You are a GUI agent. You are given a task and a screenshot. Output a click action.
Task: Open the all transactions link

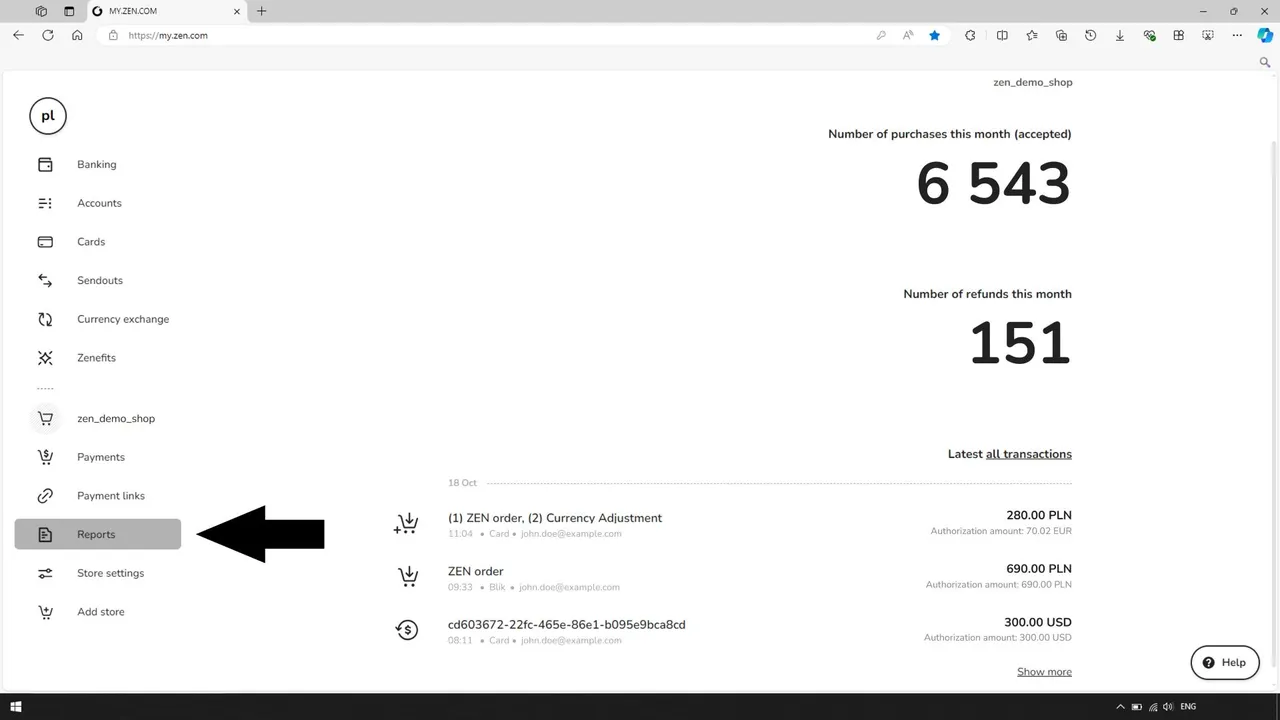click(1029, 454)
